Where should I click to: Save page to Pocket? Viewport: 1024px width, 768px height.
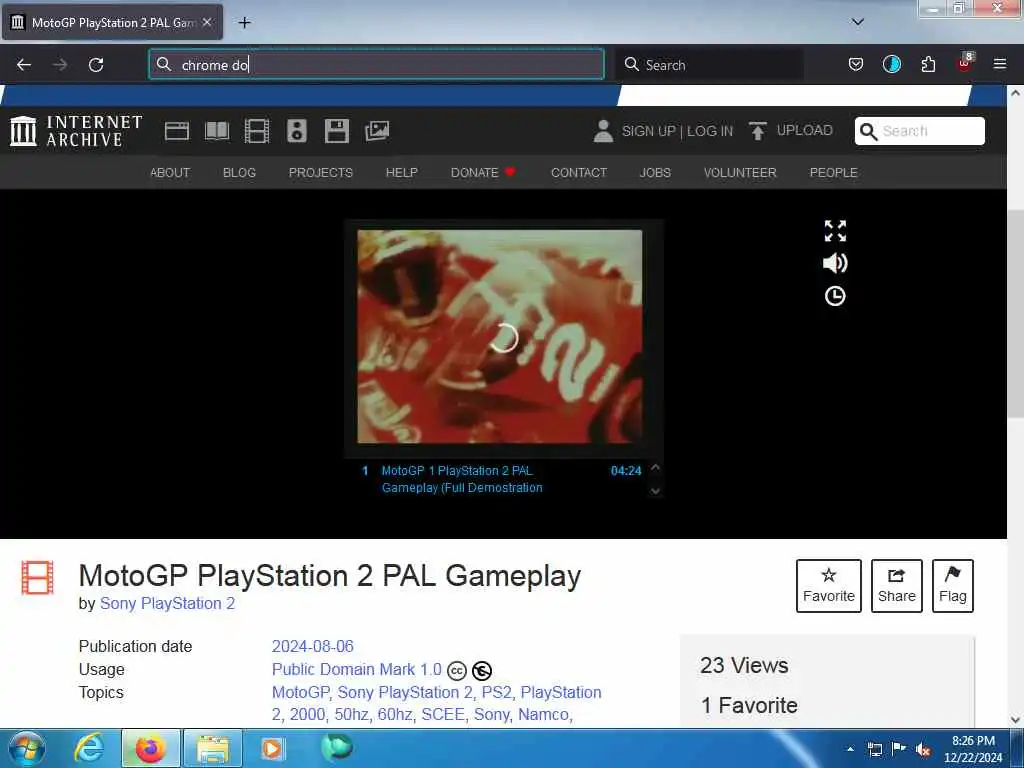[x=856, y=65]
